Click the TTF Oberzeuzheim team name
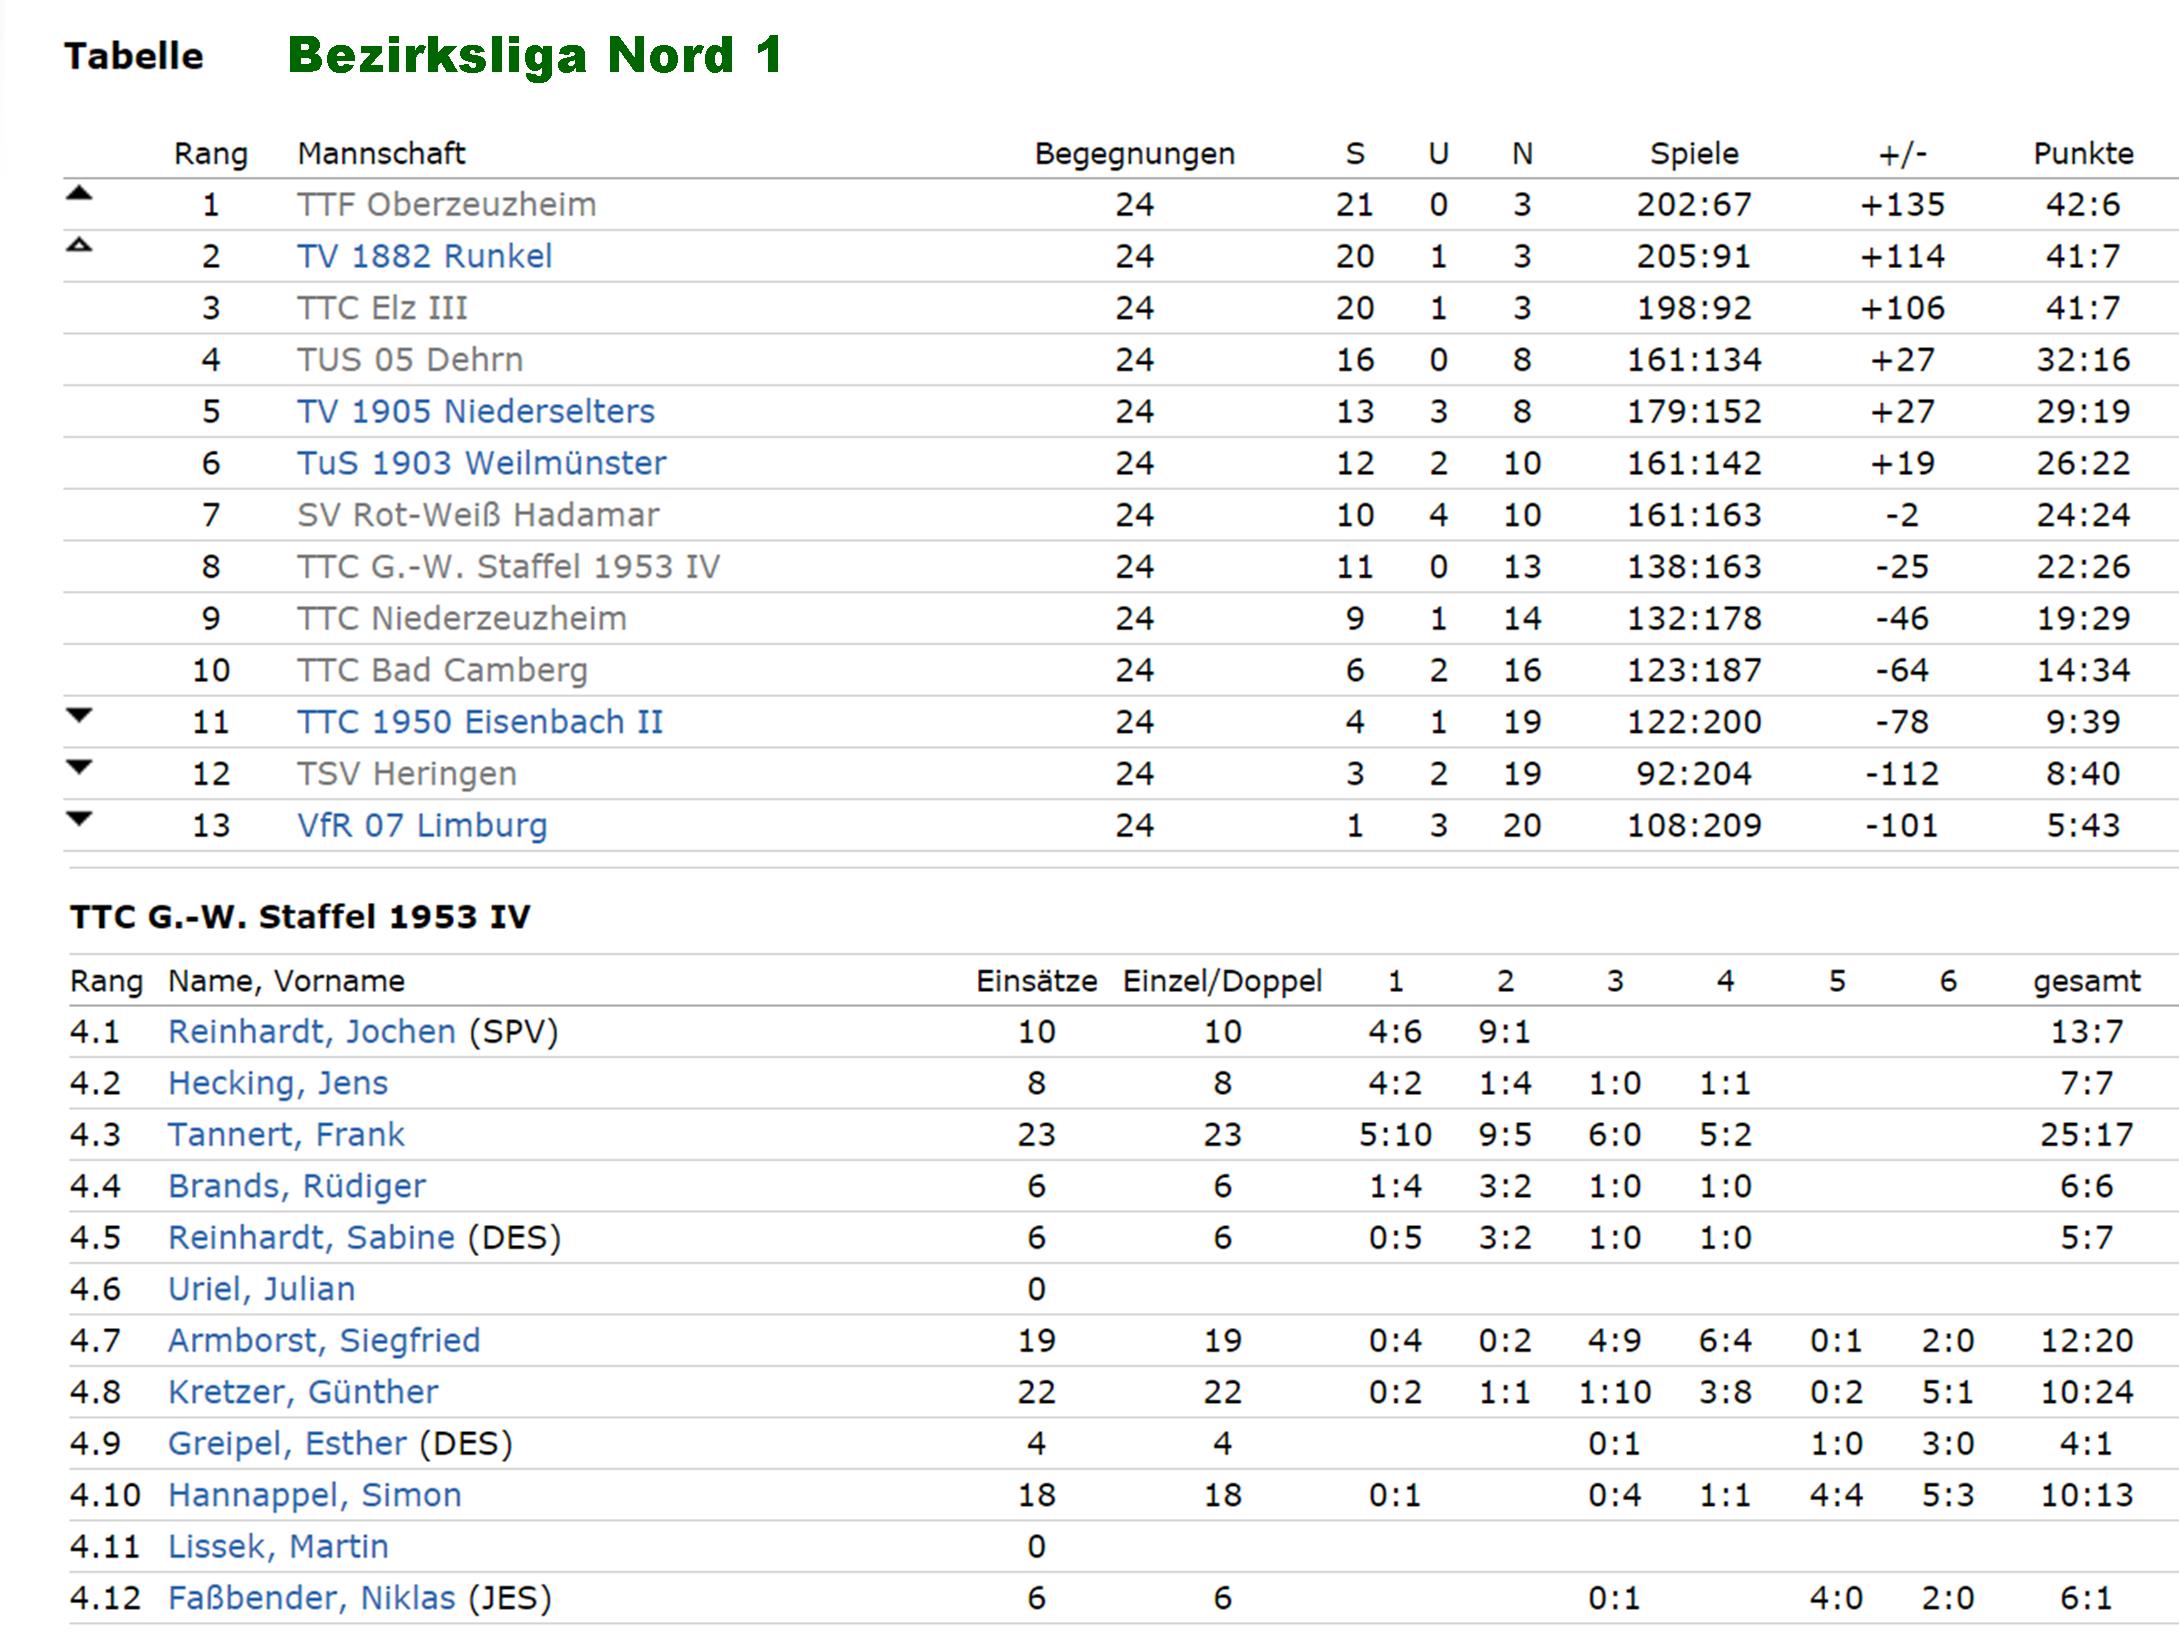Image resolution: width=2179 pixels, height=1633 pixels. (x=447, y=205)
